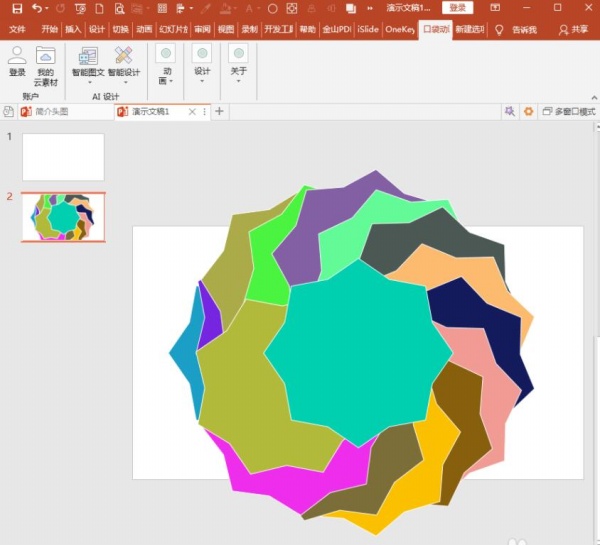Click the orange gear settings icon
600x545 pixels.
(x=529, y=112)
